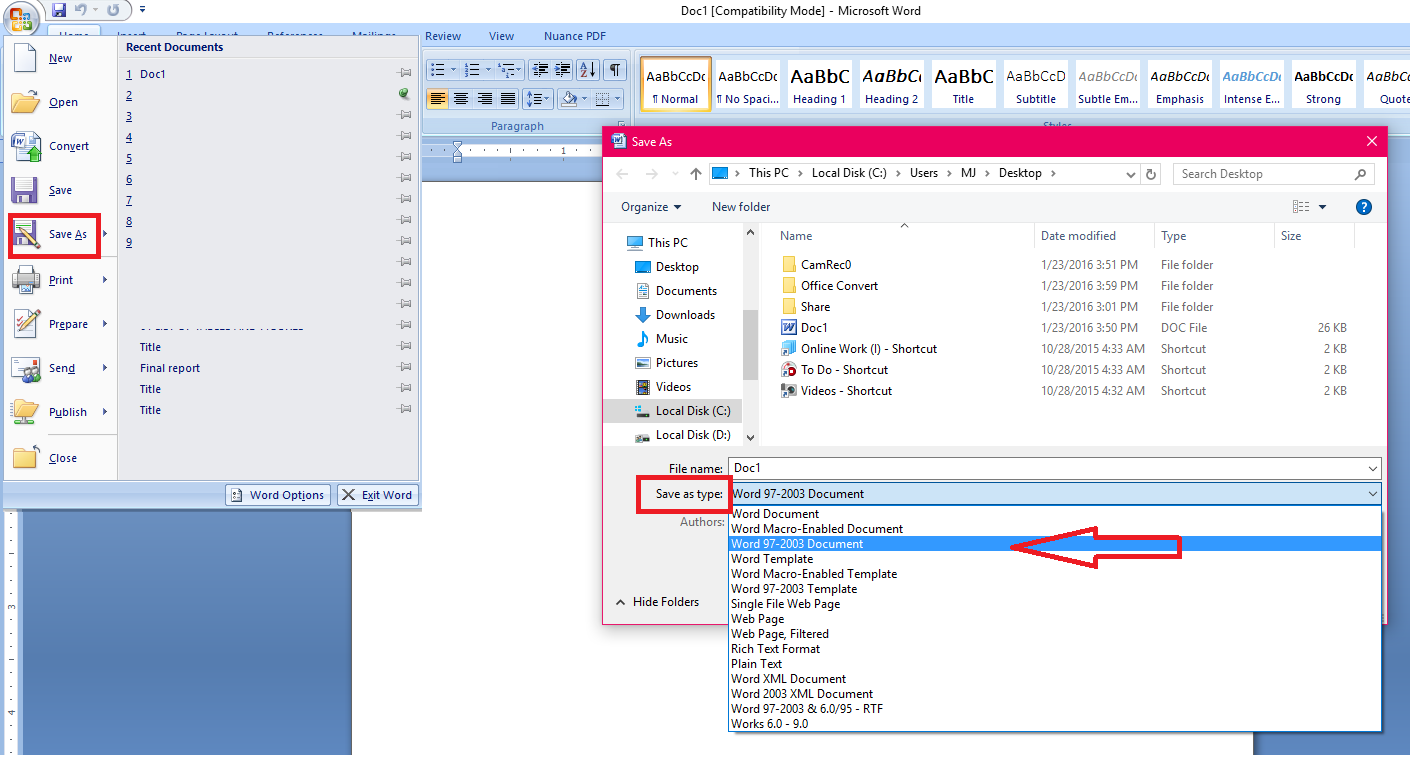Choose New in Office menu
This screenshot has height=762, width=1410.
click(60, 58)
